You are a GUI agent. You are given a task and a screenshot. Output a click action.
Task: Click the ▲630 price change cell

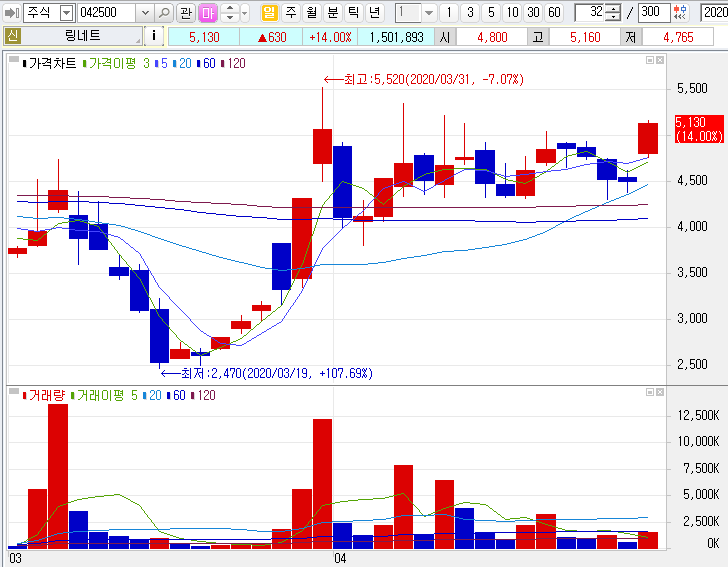pyautogui.click(x=271, y=37)
